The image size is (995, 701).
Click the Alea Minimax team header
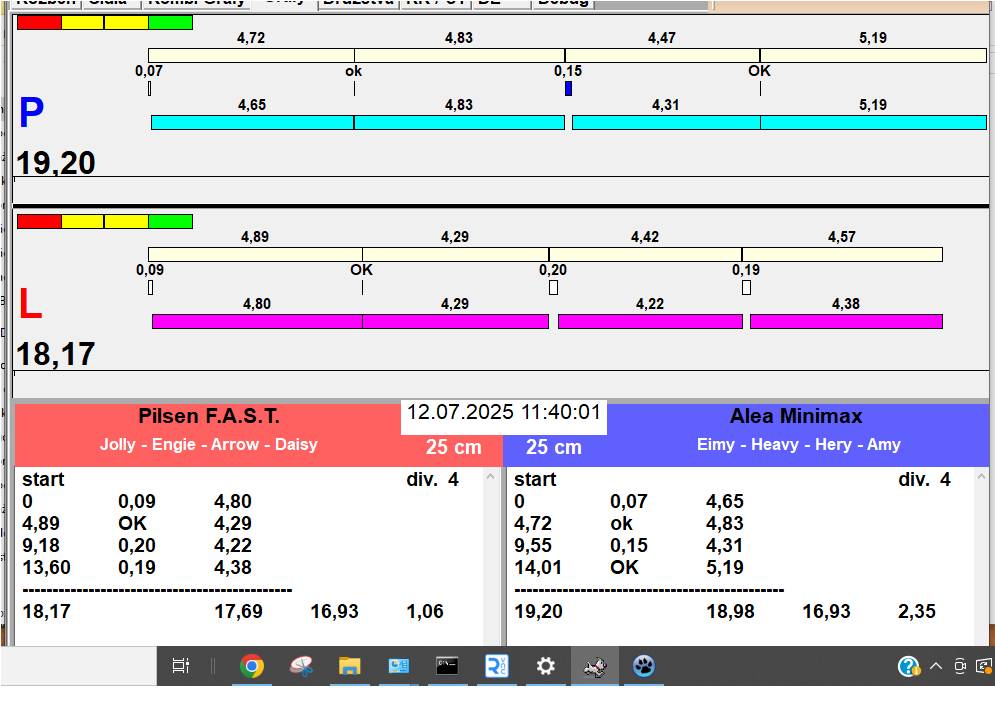click(x=795, y=417)
